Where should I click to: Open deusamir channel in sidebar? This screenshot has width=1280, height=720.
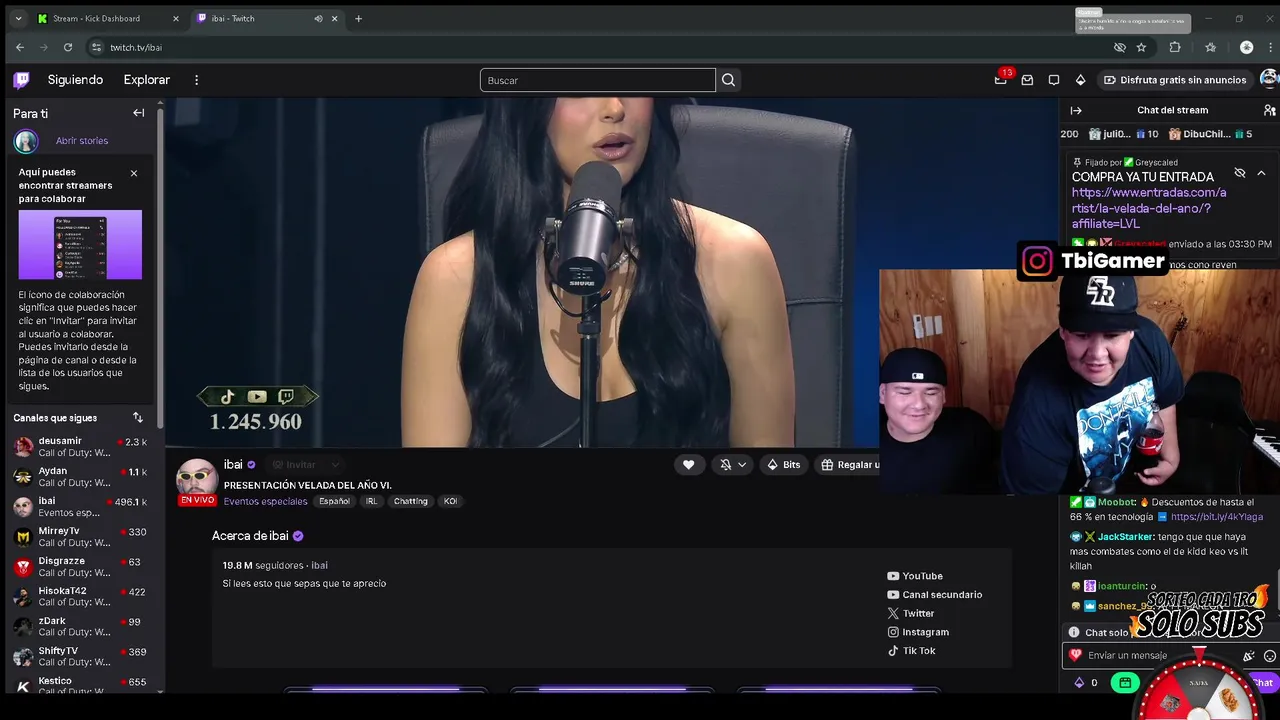80,447
